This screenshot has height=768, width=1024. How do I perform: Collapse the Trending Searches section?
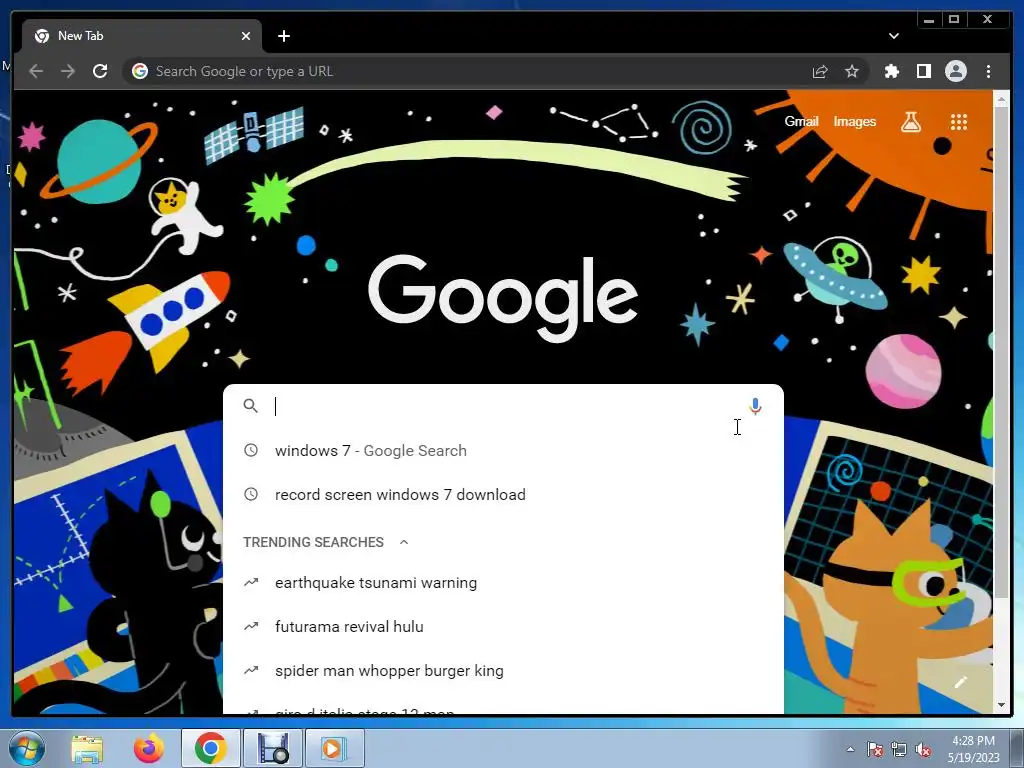pos(404,542)
